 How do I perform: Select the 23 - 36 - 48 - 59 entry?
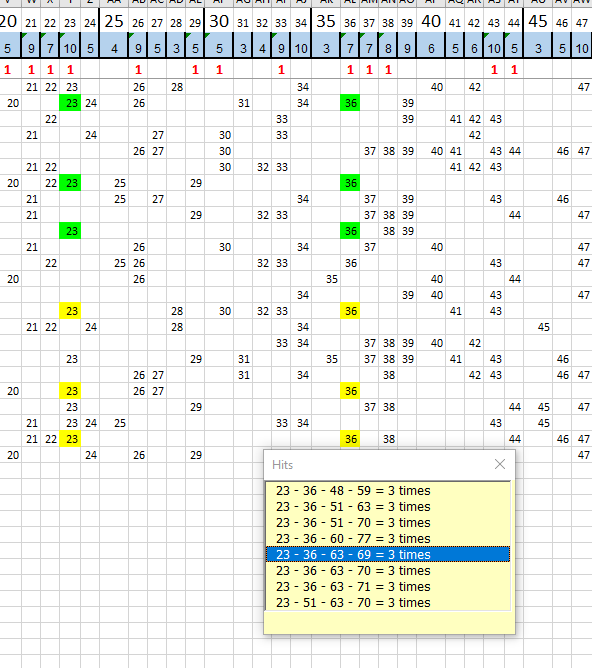(x=388, y=491)
